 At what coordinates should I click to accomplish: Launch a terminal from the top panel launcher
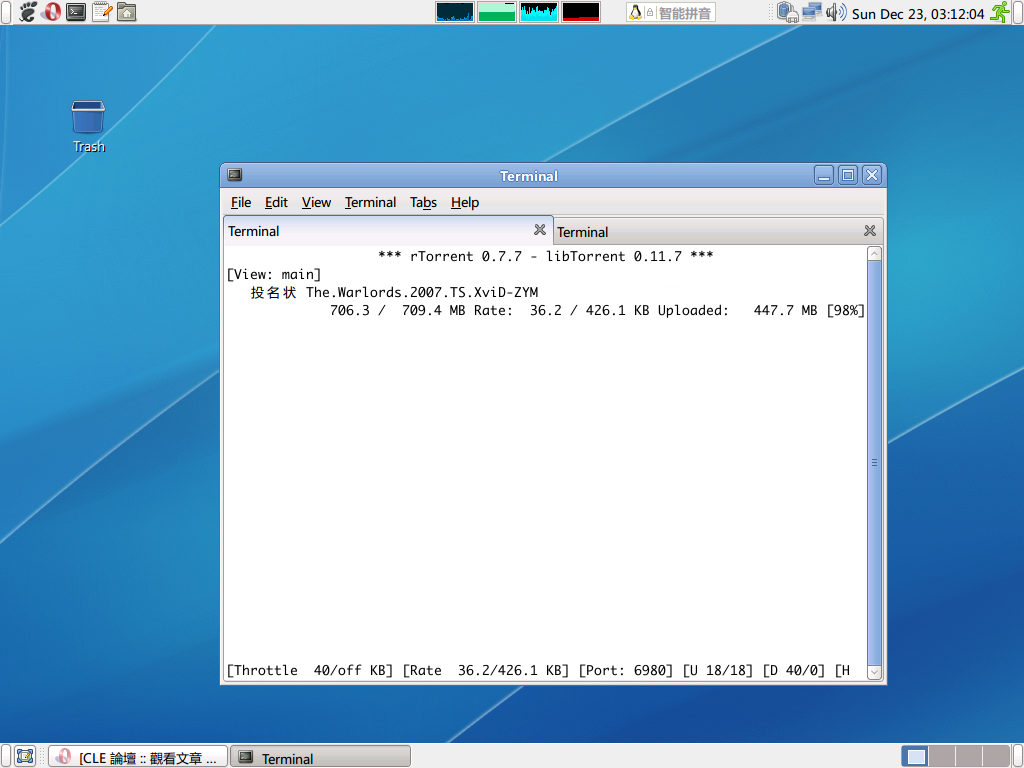point(76,12)
